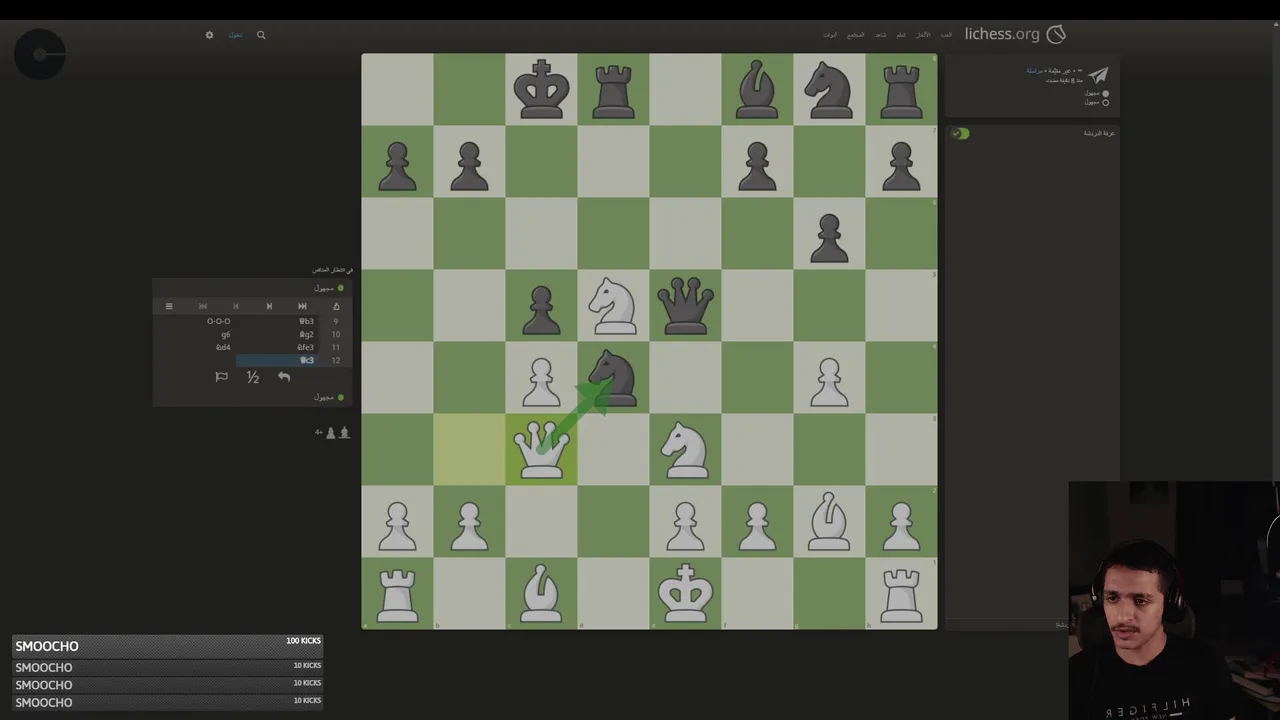Select the white rook on a1
This screenshot has width=1280, height=720.
coord(397,594)
